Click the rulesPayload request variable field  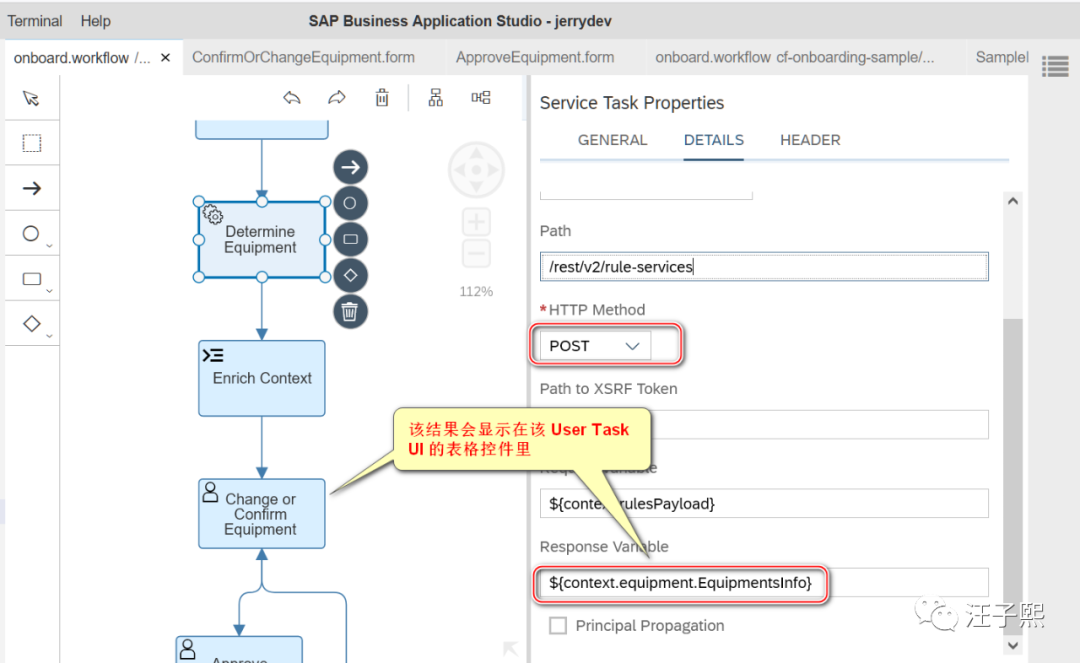pyautogui.click(x=764, y=503)
